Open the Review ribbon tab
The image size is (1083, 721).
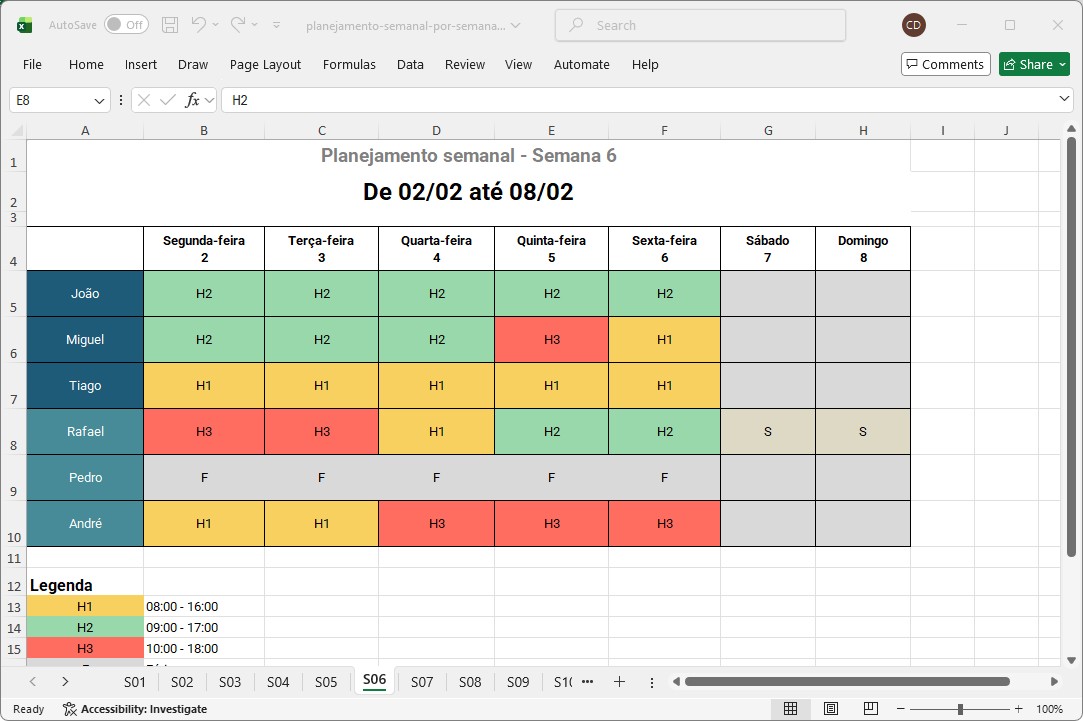(464, 64)
